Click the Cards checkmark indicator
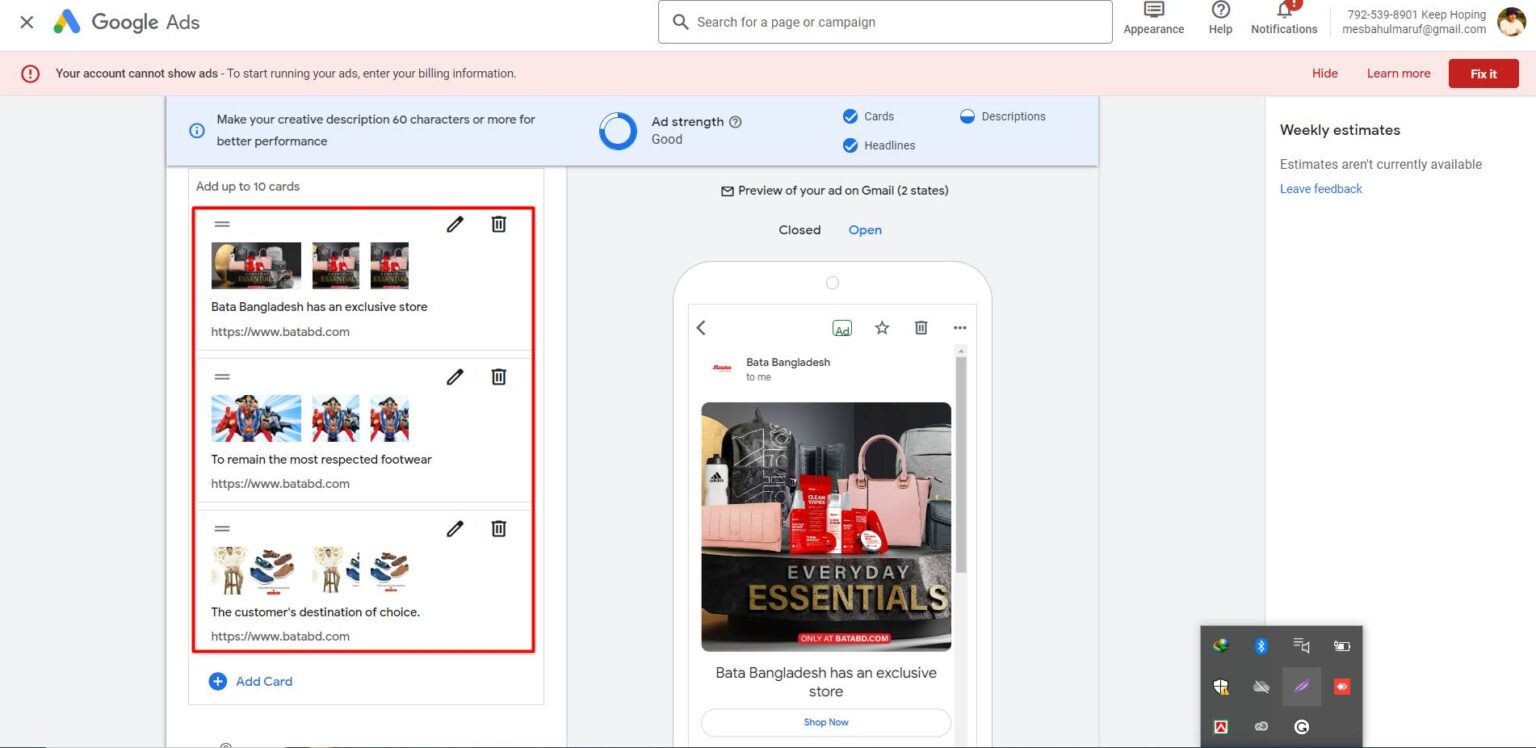This screenshot has height=748, width=1536. (850, 116)
